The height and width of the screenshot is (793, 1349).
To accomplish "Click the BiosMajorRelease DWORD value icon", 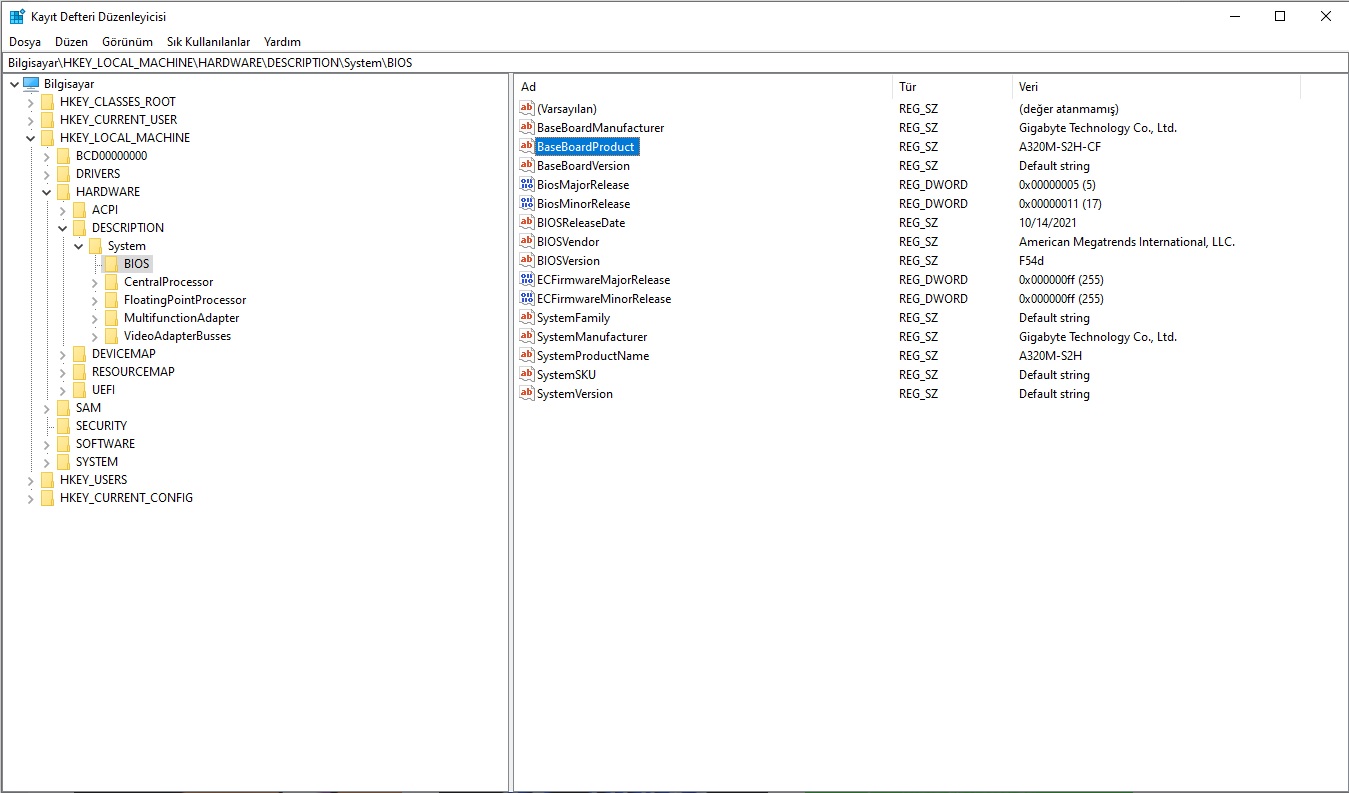I will pyautogui.click(x=527, y=185).
